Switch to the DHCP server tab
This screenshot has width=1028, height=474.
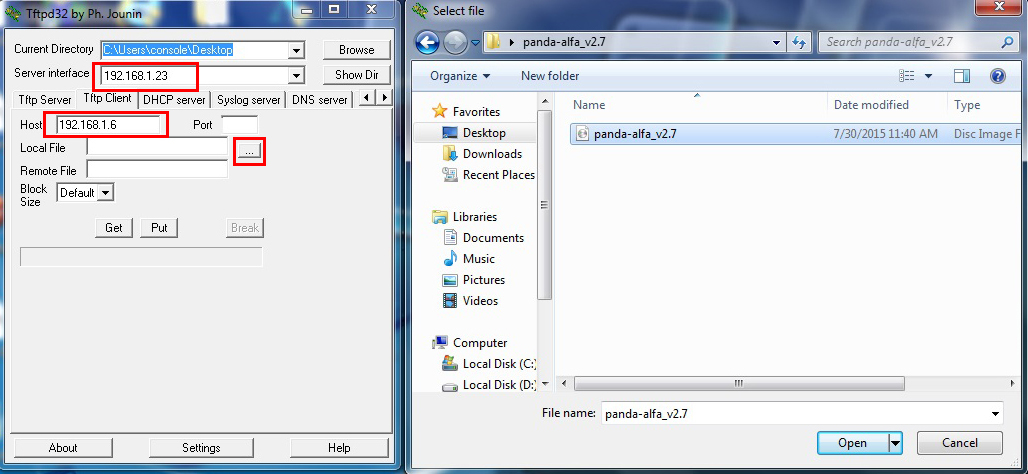coord(174,100)
